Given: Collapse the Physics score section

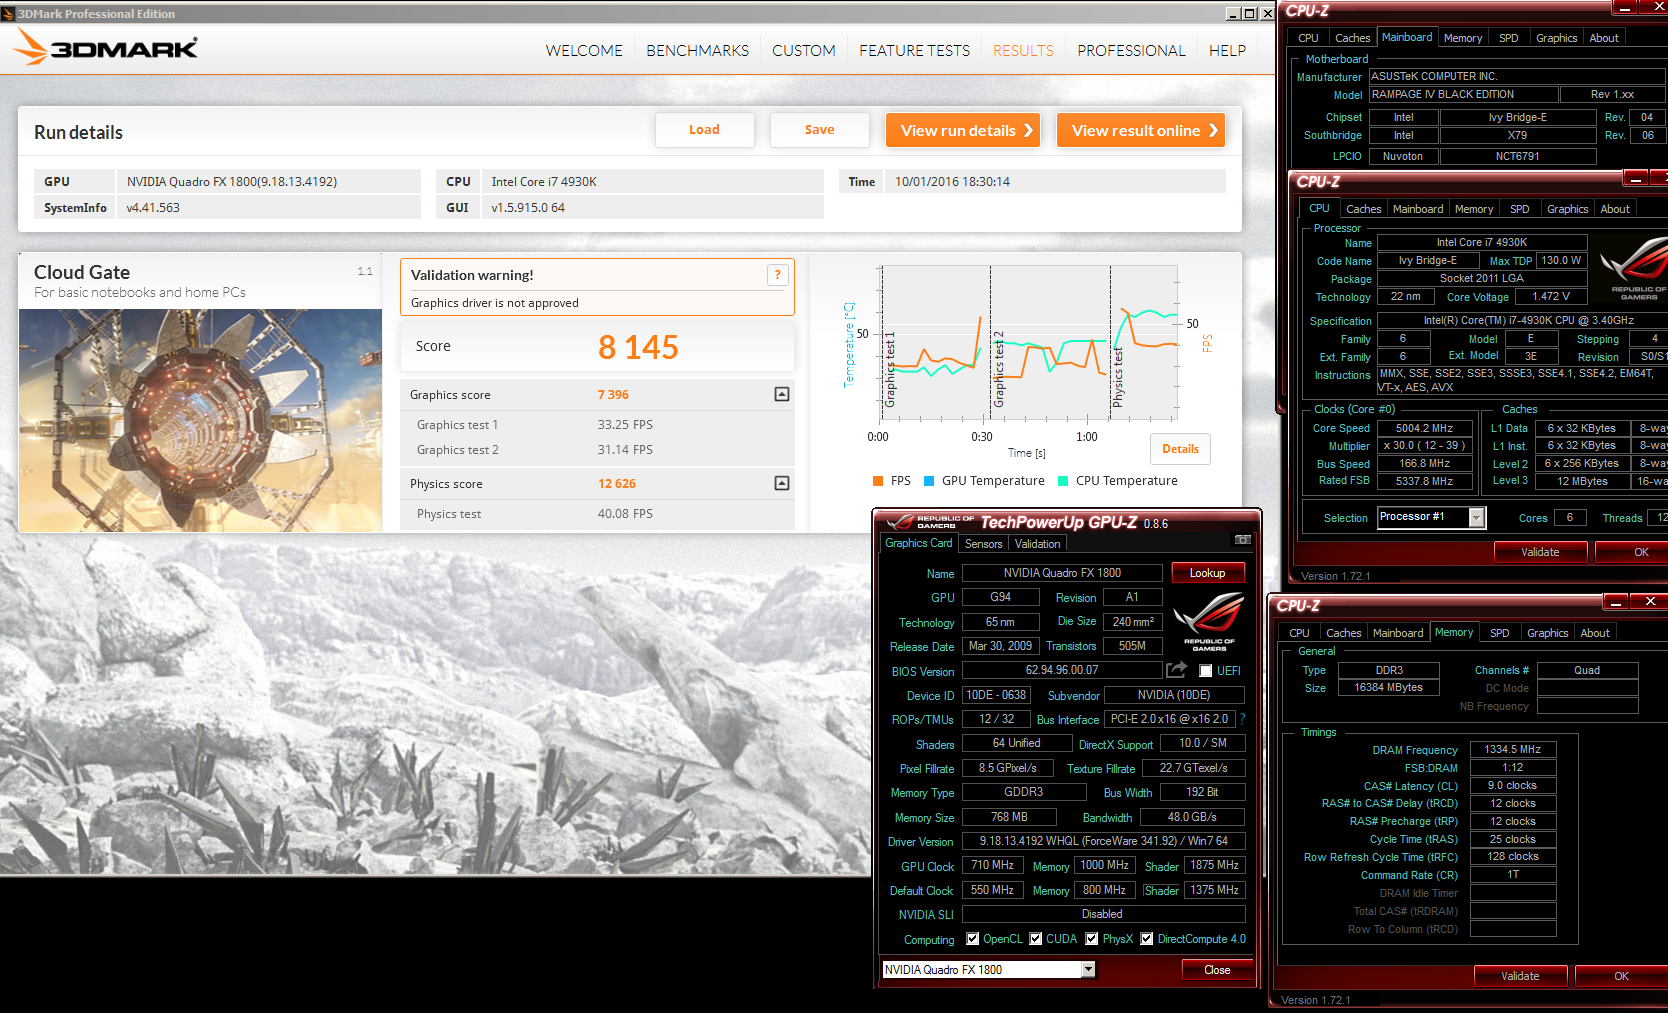Looking at the screenshot, I should (x=782, y=483).
